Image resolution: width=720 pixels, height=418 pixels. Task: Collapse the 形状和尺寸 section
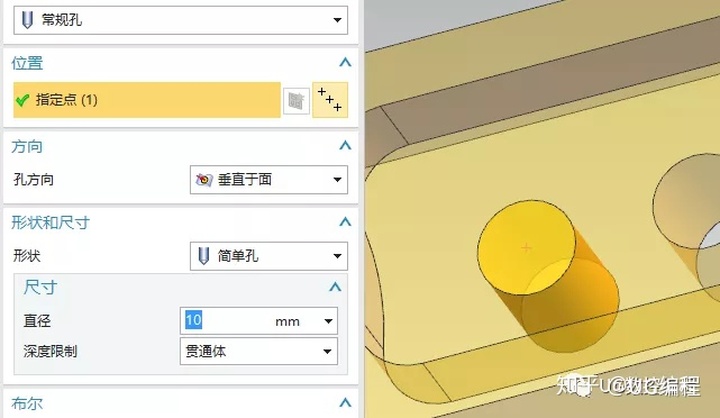pyautogui.click(x=345, y=222)
